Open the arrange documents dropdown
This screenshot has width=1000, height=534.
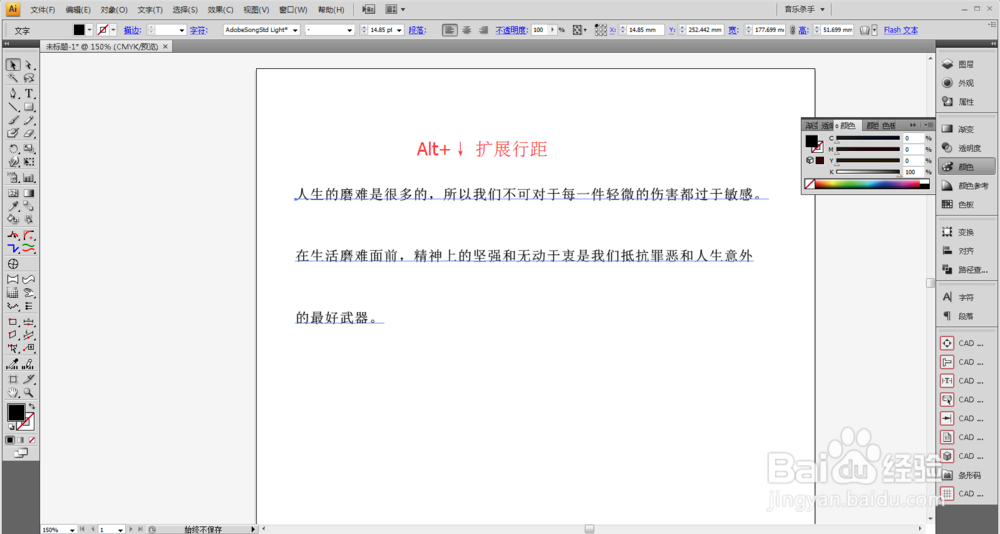(395, 10)
